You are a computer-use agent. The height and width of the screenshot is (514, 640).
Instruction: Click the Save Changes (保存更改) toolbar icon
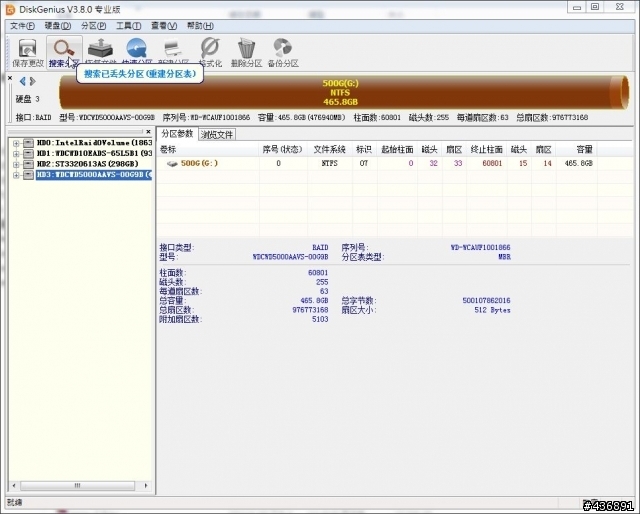click(x=27, y=49)
